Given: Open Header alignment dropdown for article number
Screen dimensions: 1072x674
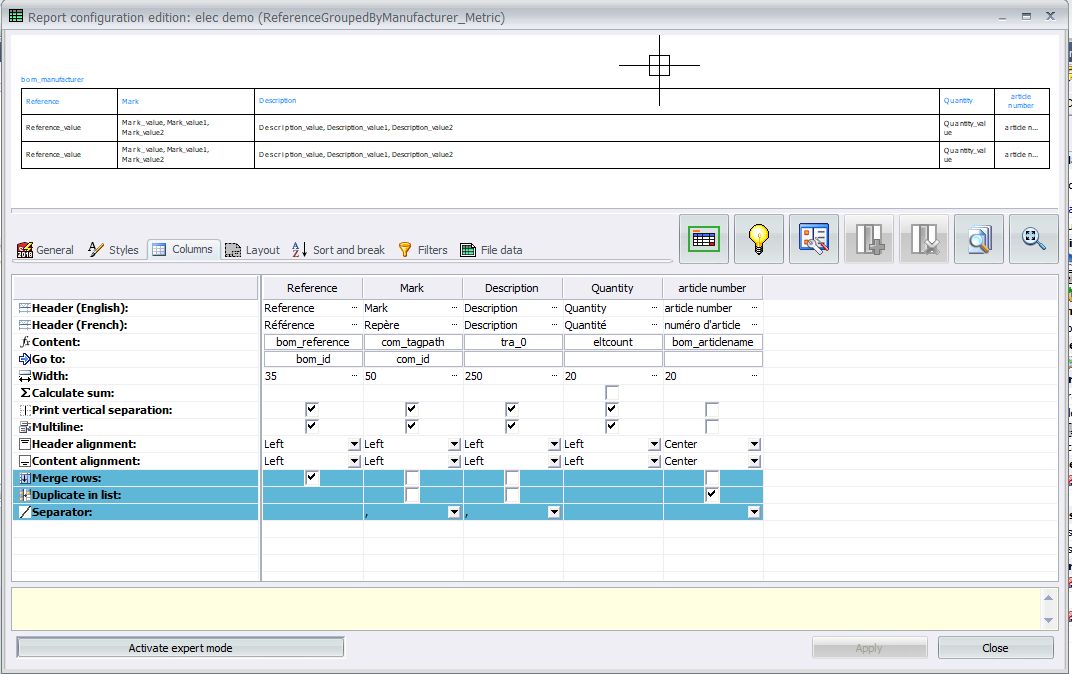Looking at the screenshot, I should pyautogui.click(x=754, y=444).
